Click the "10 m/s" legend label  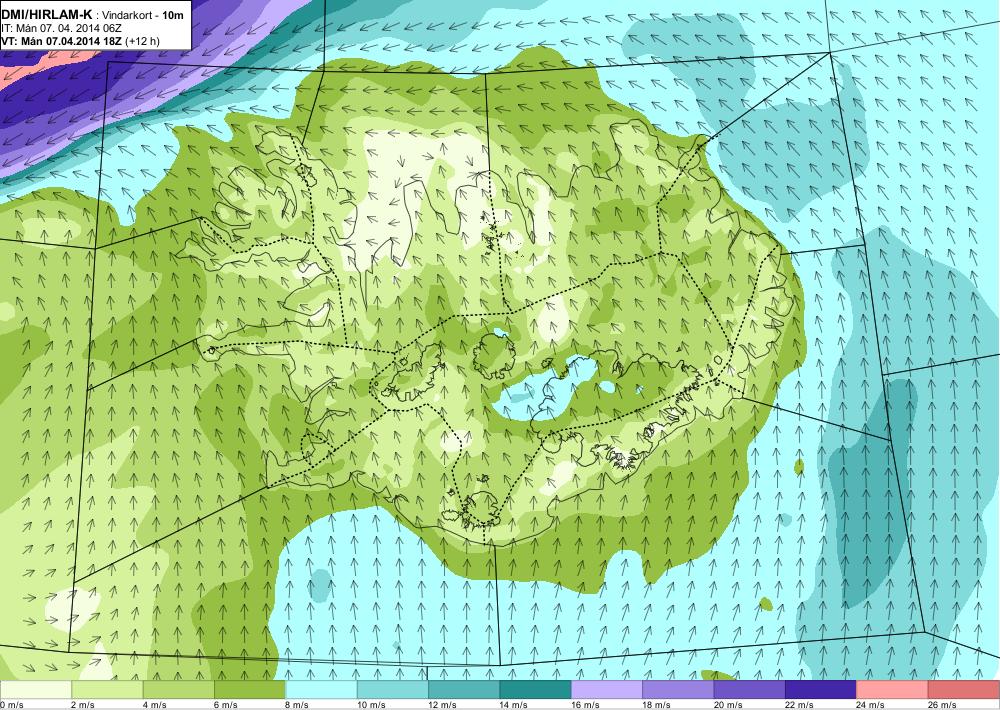371,705
